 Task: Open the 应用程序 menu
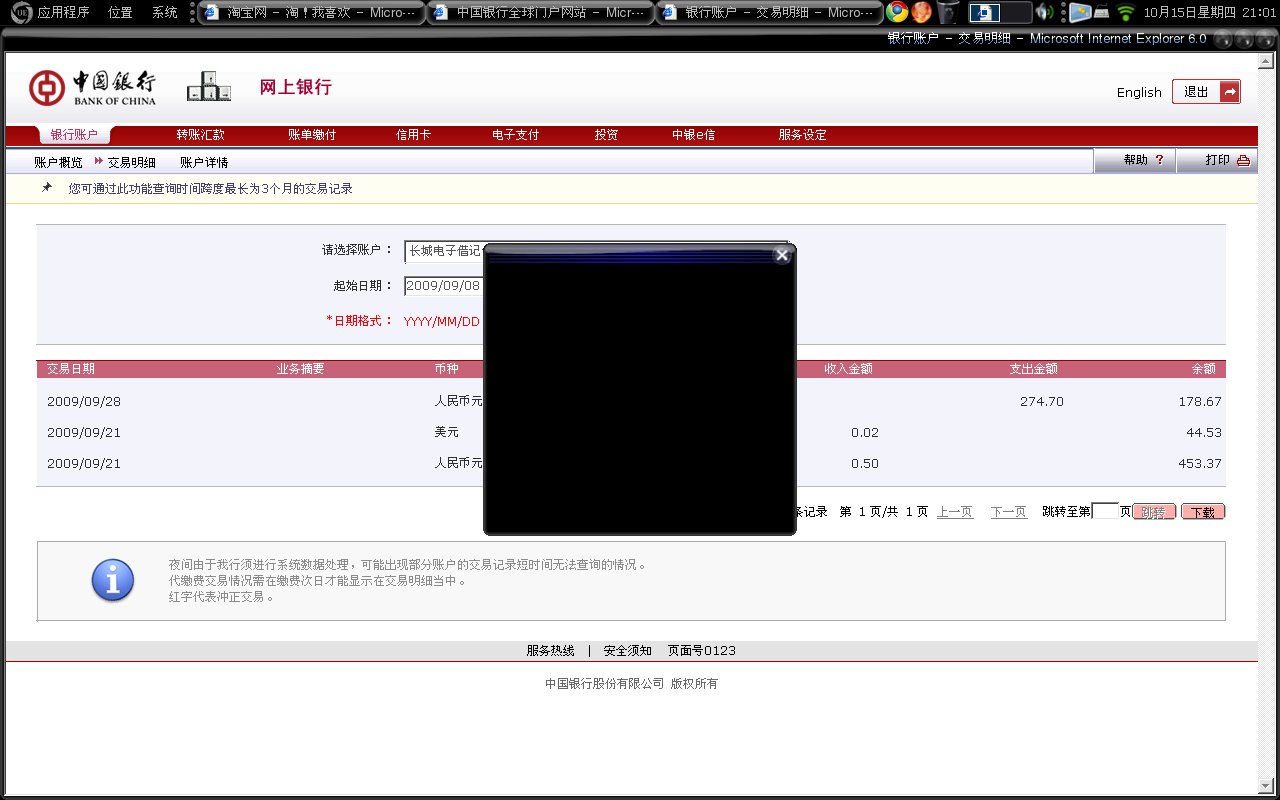coord(63,12)
